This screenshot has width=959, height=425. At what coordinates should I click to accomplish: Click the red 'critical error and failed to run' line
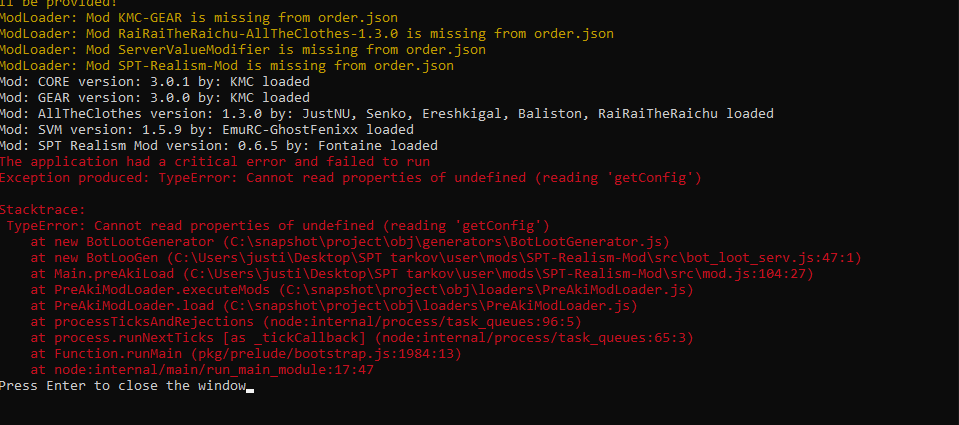click(x=215, y=161)
